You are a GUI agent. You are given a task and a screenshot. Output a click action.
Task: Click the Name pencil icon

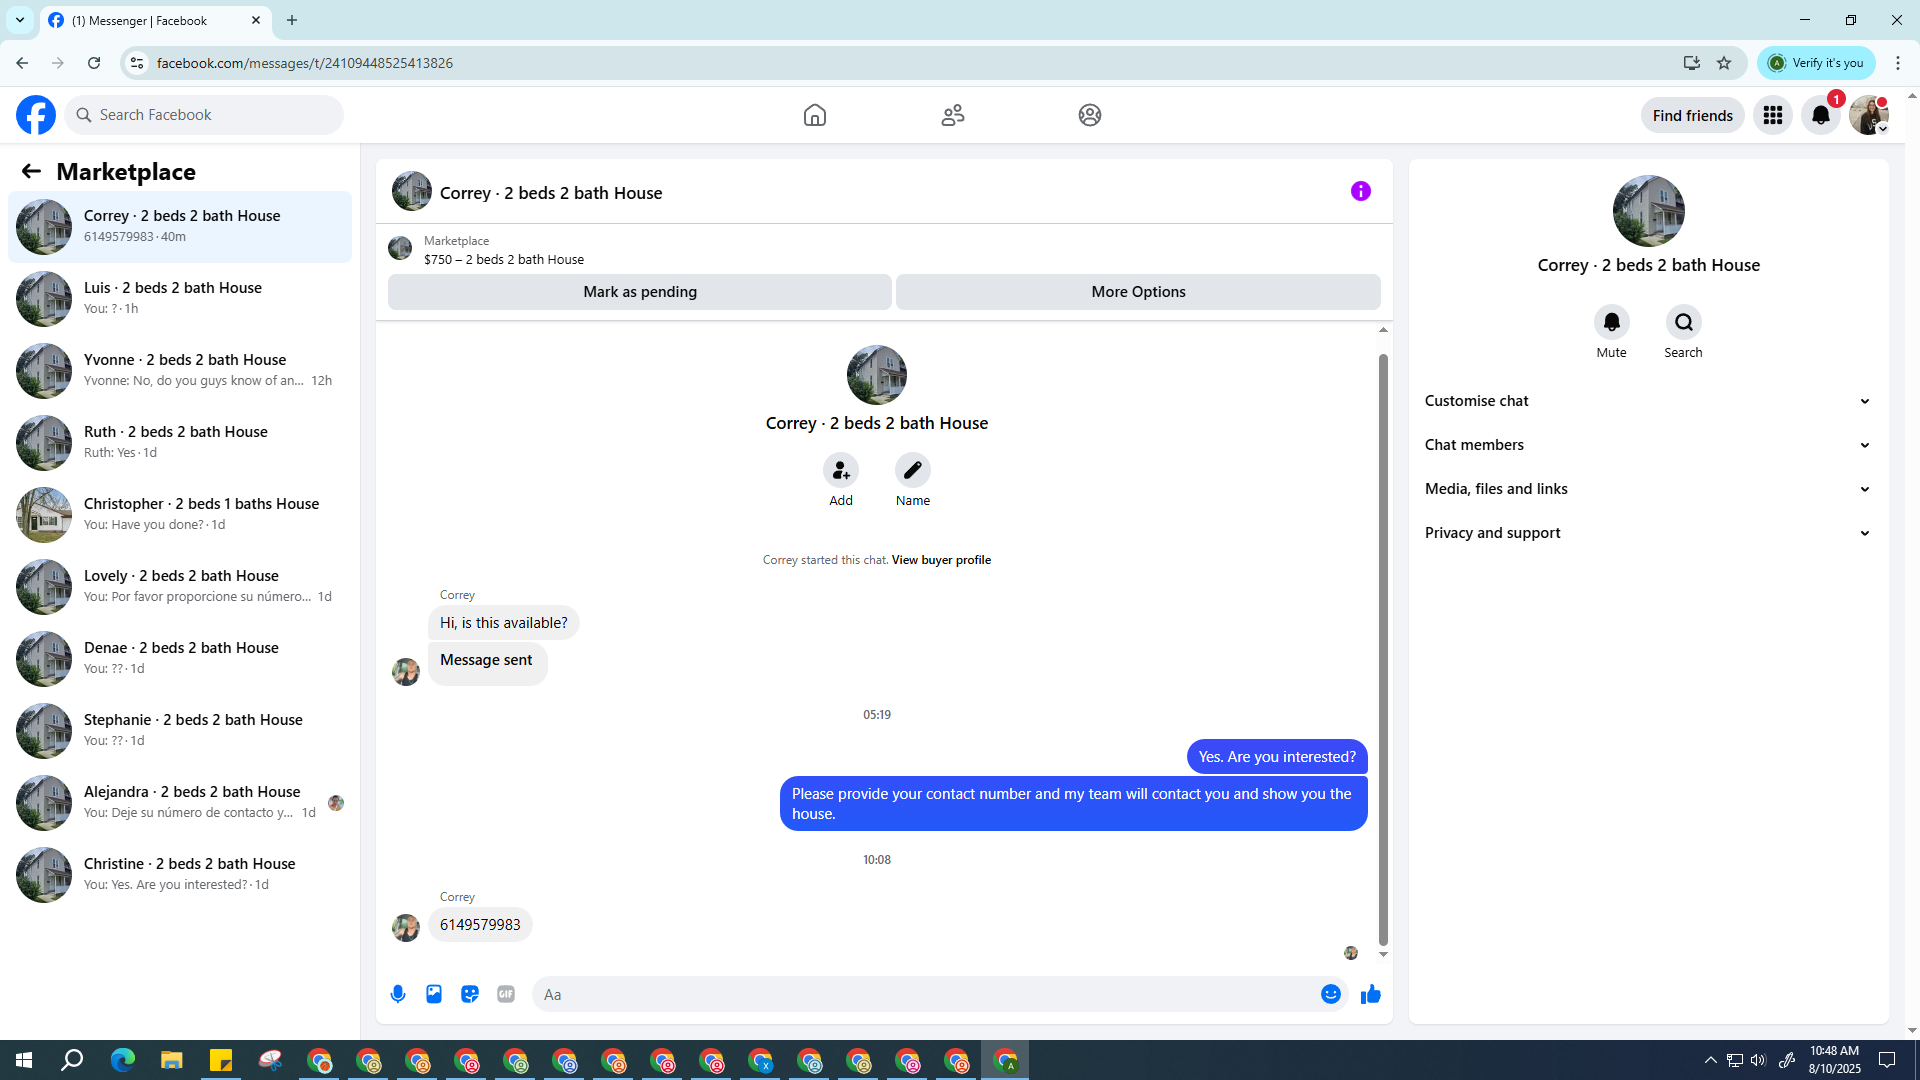pyautogui.click(x=912, y=470)
